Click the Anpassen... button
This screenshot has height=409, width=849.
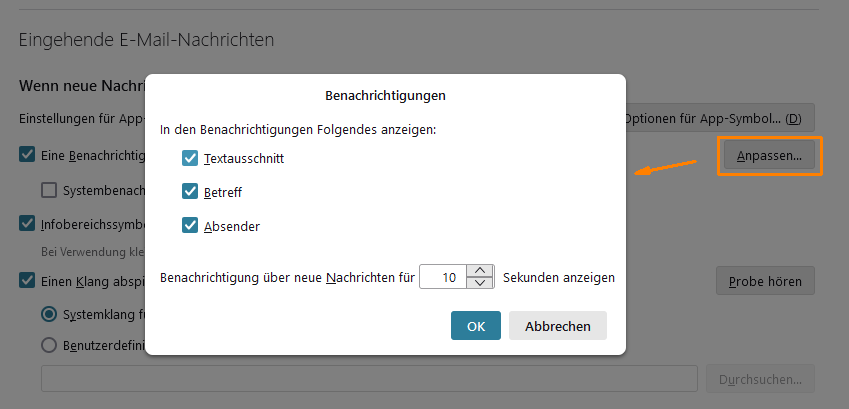769,156
